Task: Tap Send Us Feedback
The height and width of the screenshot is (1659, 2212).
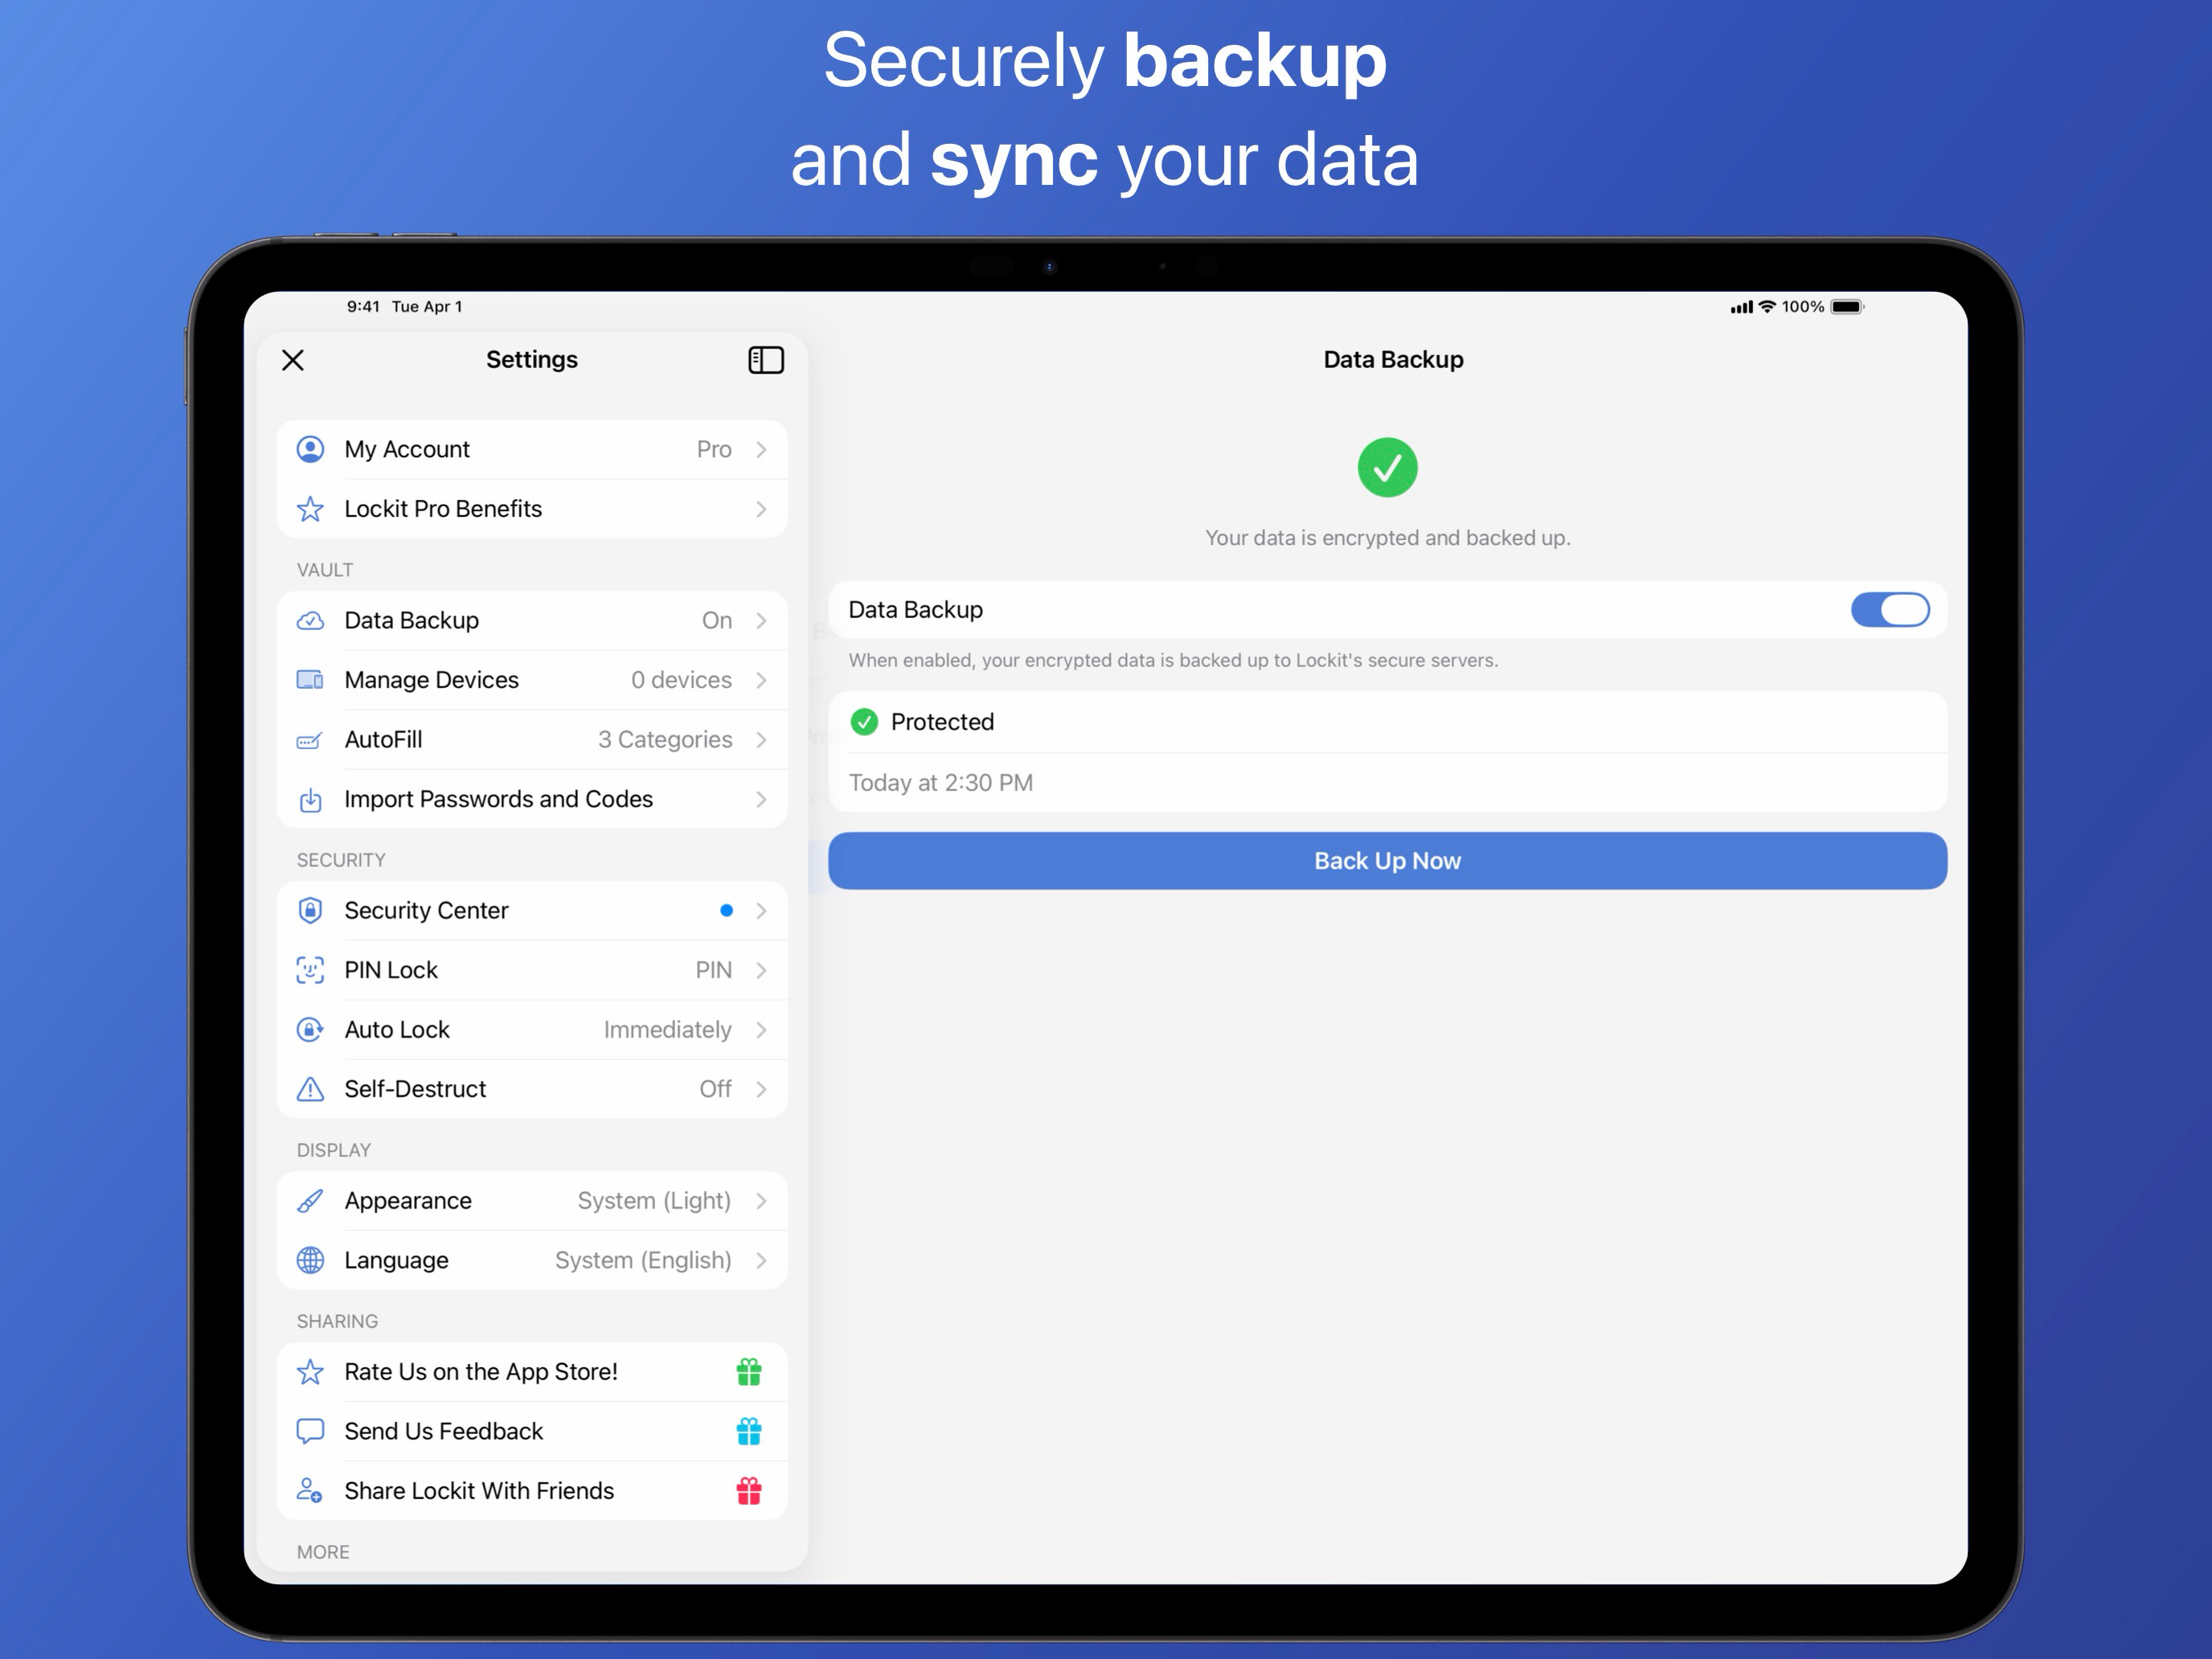Action: click(x=532, y=1431)
